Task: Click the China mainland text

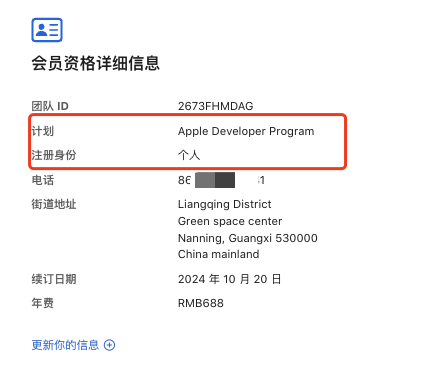Action: (x=219, y=254)
